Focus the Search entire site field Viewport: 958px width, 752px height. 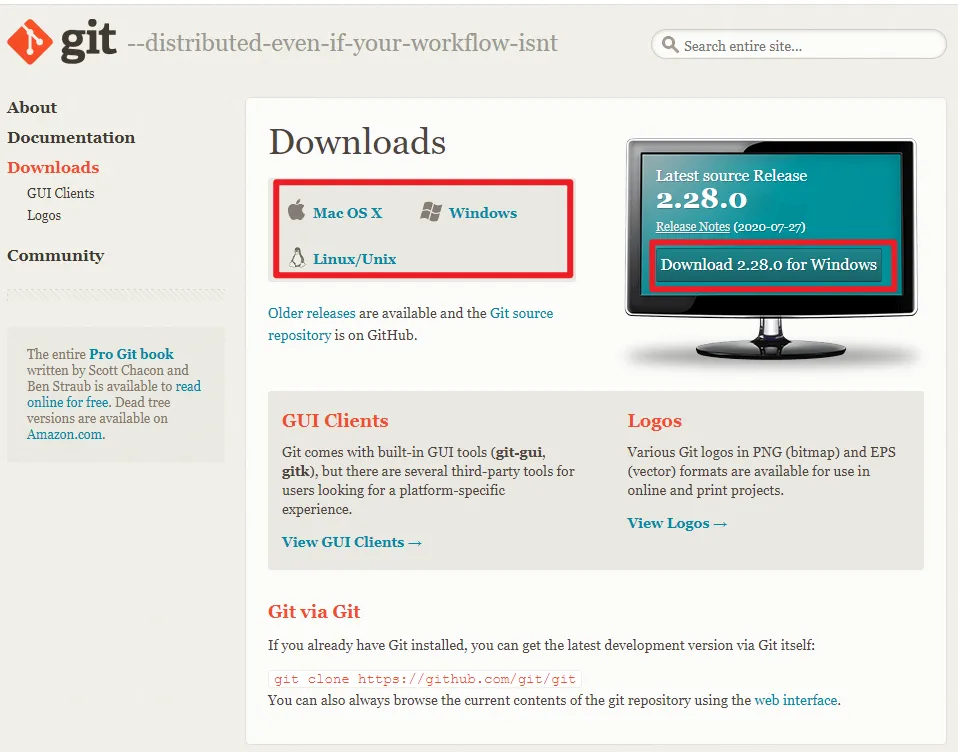click(x=799, y=45)
